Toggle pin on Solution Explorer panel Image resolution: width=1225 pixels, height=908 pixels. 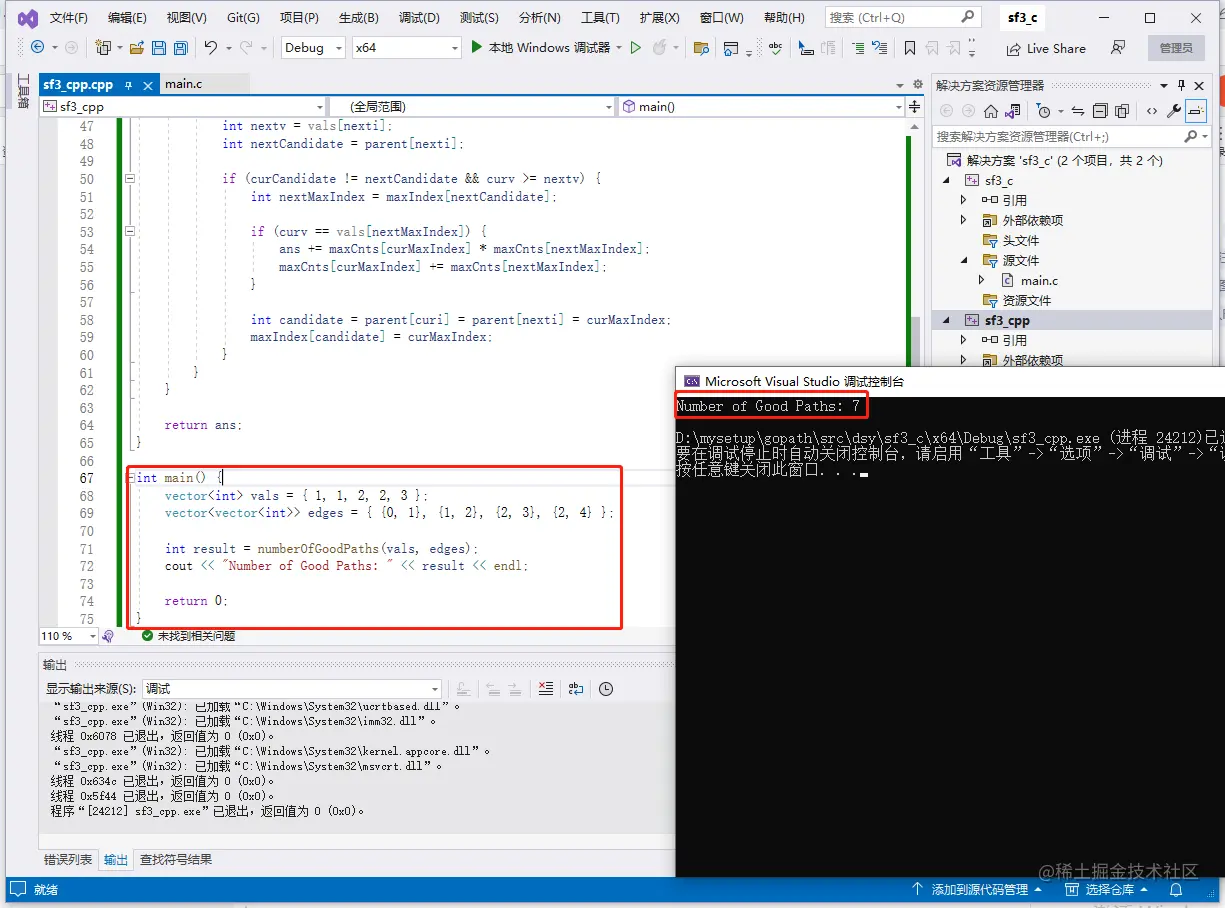1181,85
